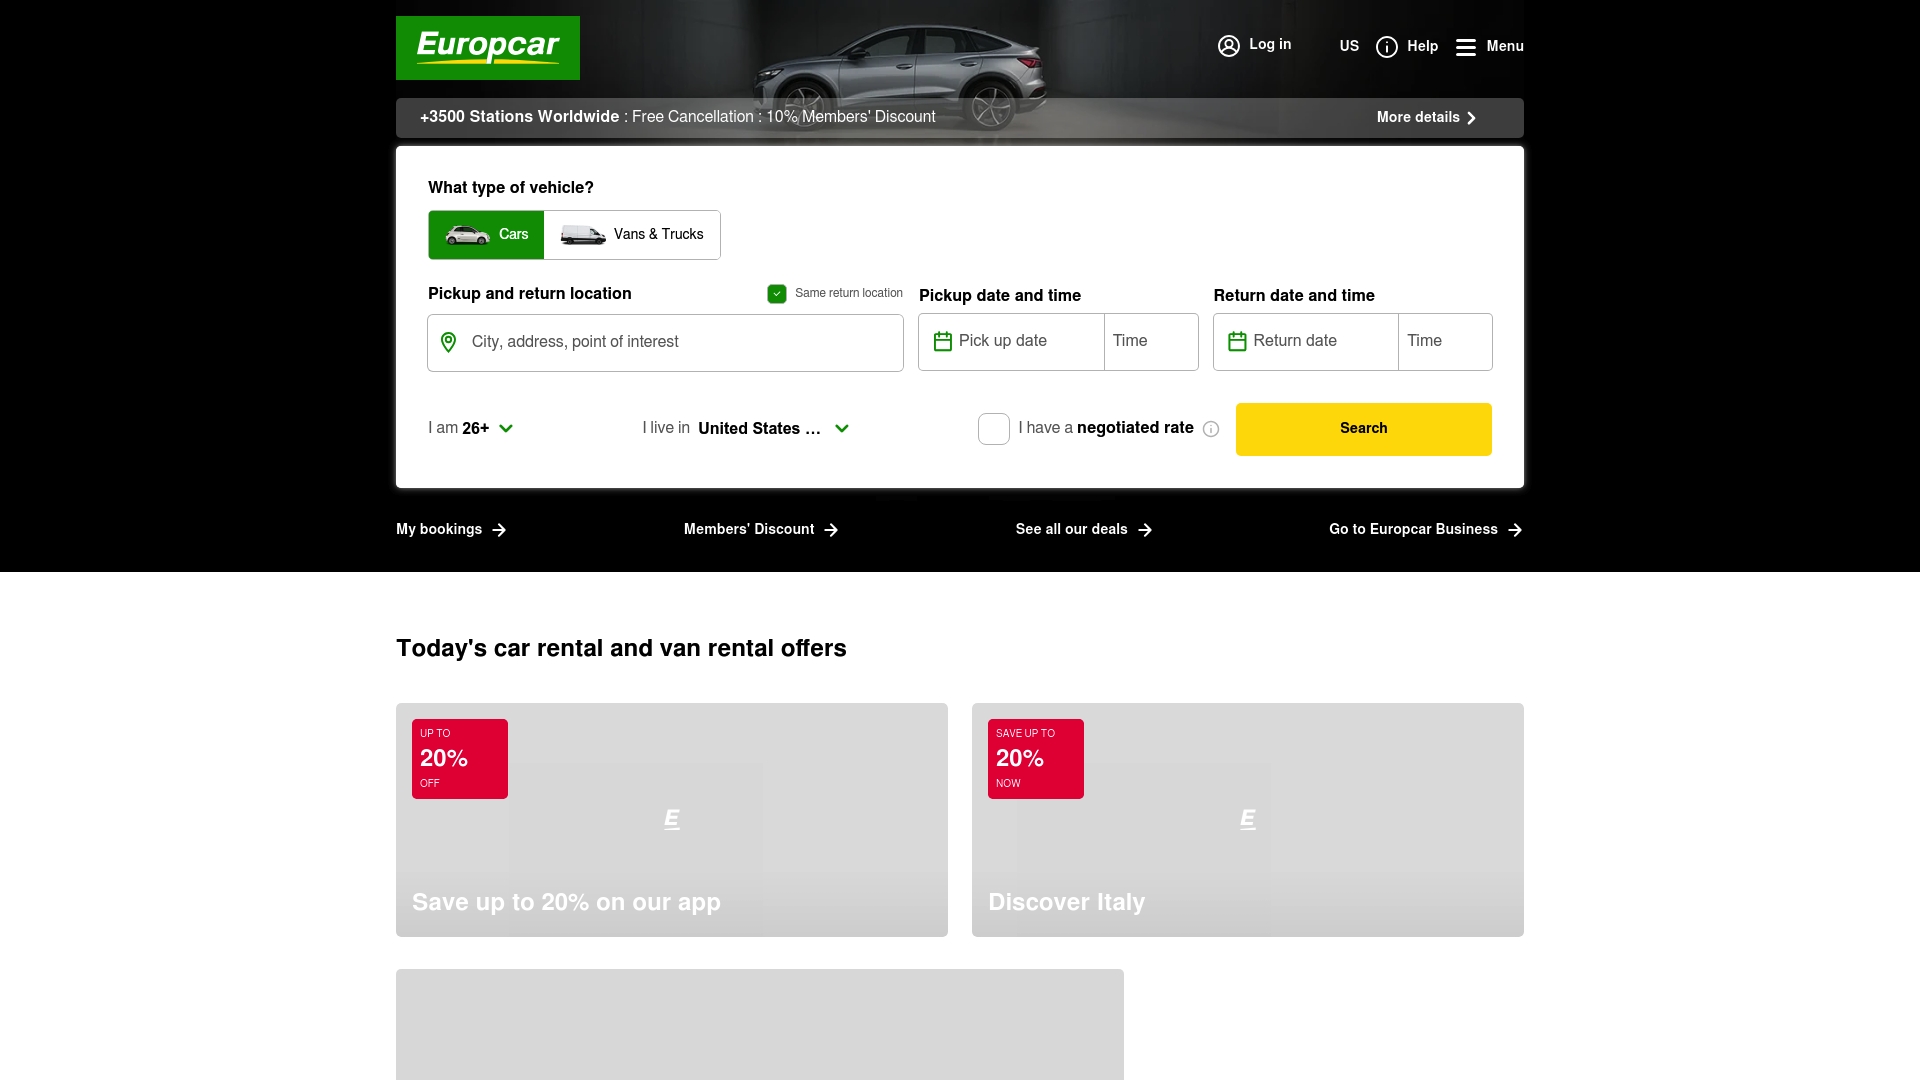The width and height of the screenshot is (1920, 1080).
Task: Open the Return date calendar icon
Action: tap(1236, 341)
